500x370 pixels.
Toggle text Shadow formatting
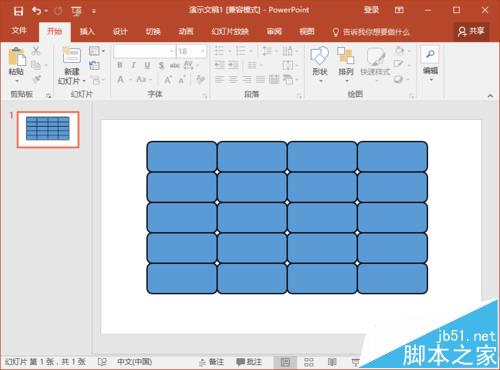pos(161,65)
